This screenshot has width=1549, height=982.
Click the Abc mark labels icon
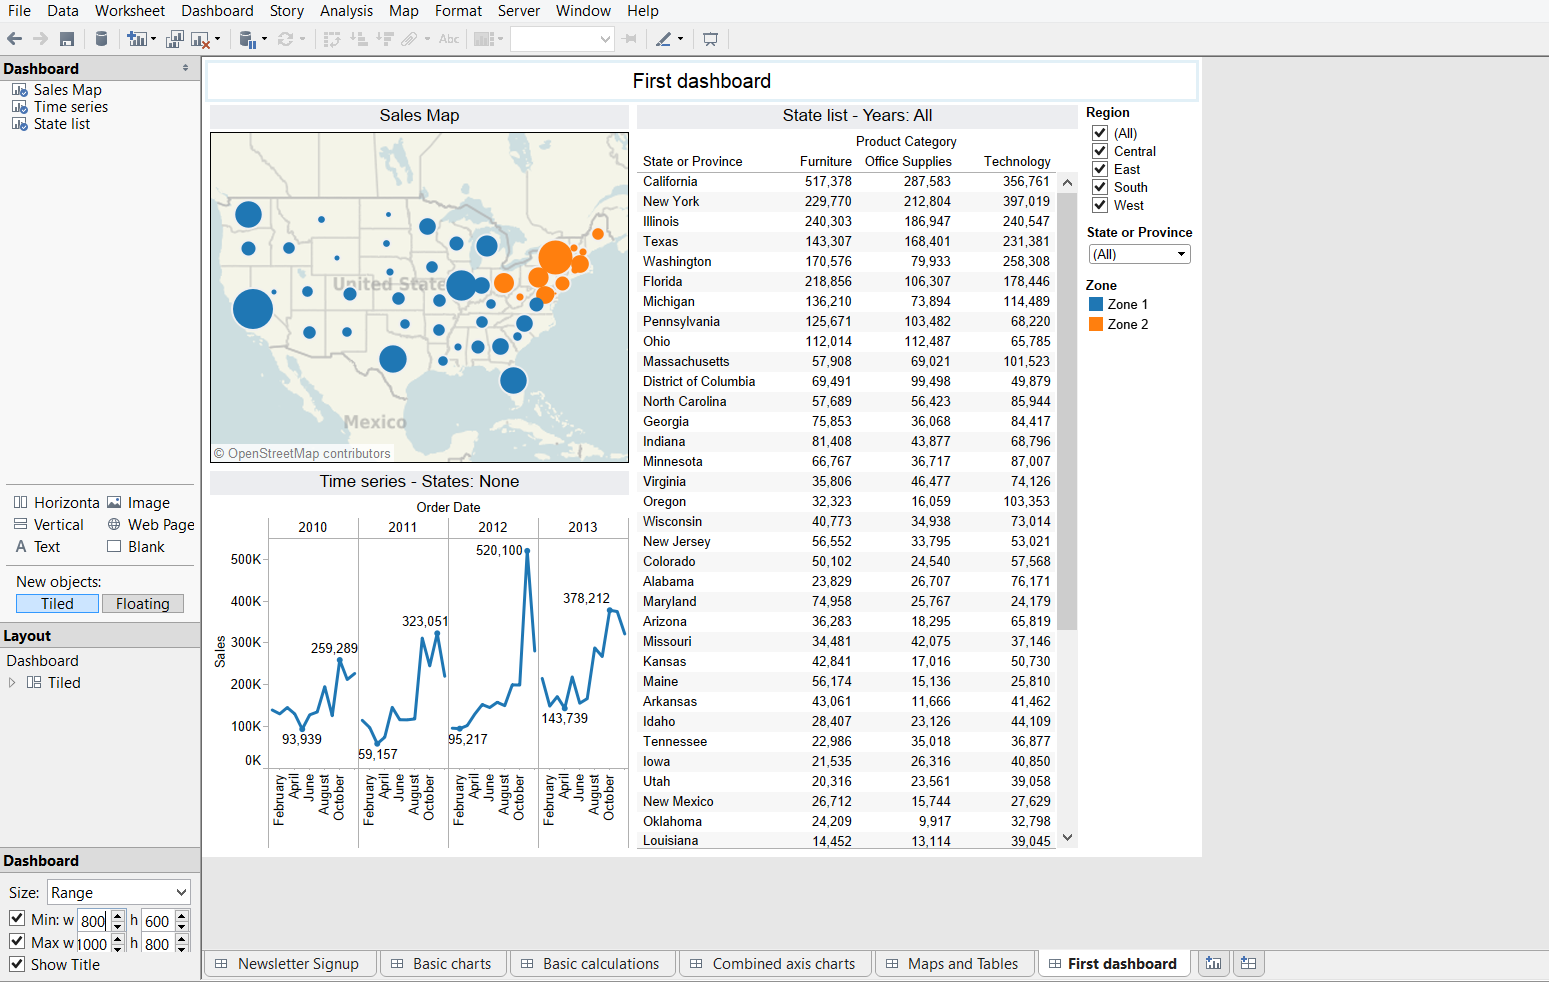click(x=449, y=39)
